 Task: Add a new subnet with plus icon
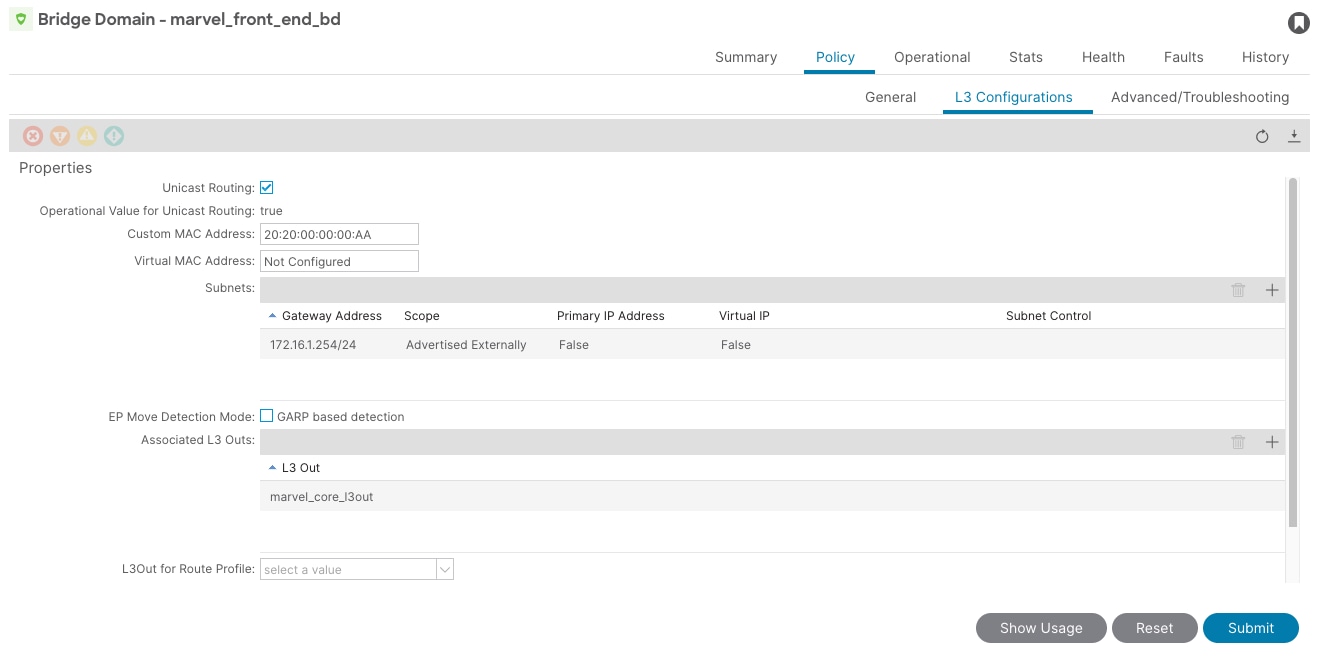coord(1272,290)
